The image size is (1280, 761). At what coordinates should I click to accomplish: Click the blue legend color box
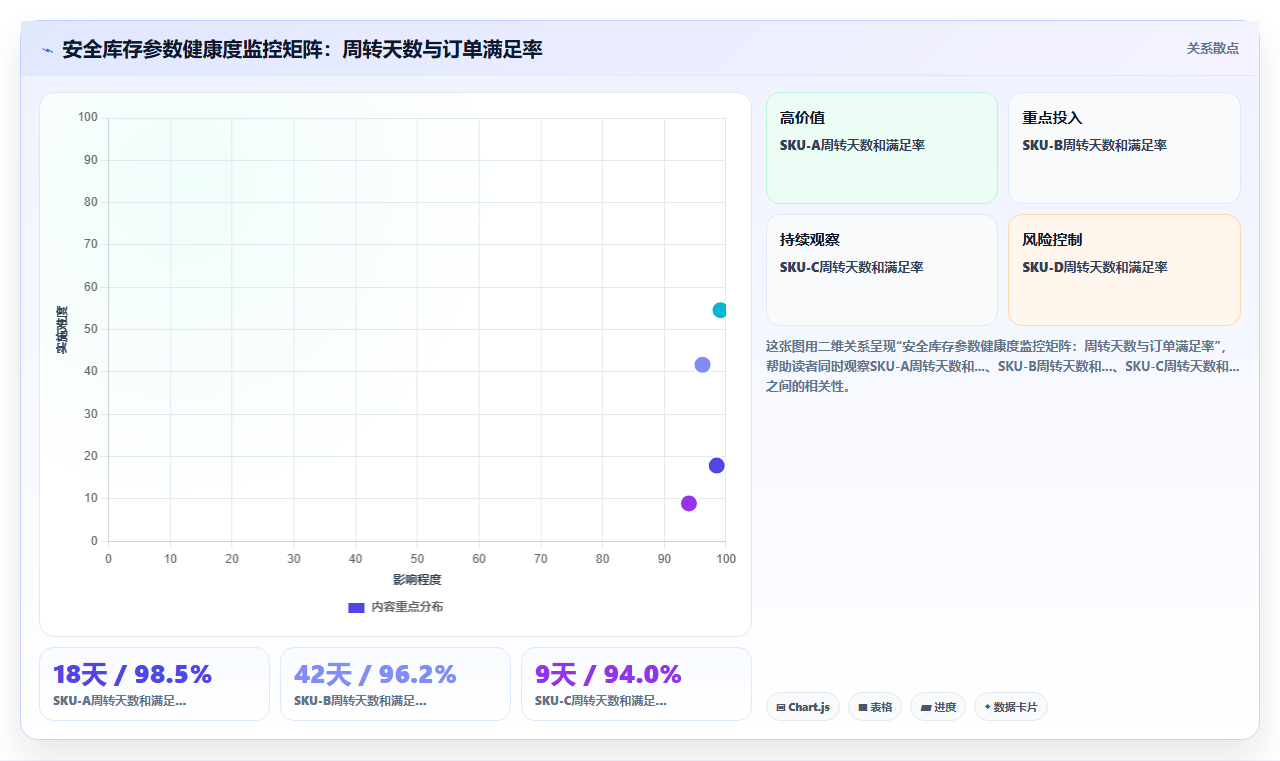tap(356, 607)
